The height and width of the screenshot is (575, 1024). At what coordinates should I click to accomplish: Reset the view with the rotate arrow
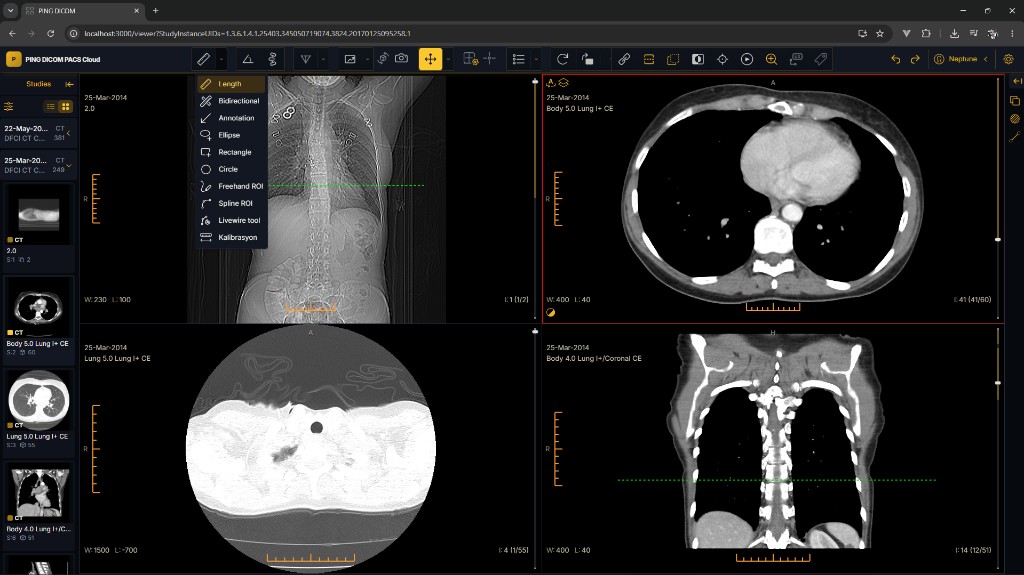coord(562,59)
